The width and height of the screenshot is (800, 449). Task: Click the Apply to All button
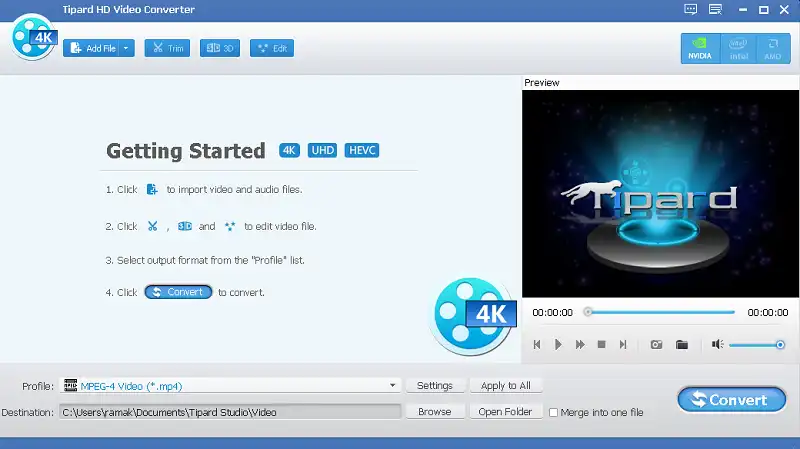point(505,386)
